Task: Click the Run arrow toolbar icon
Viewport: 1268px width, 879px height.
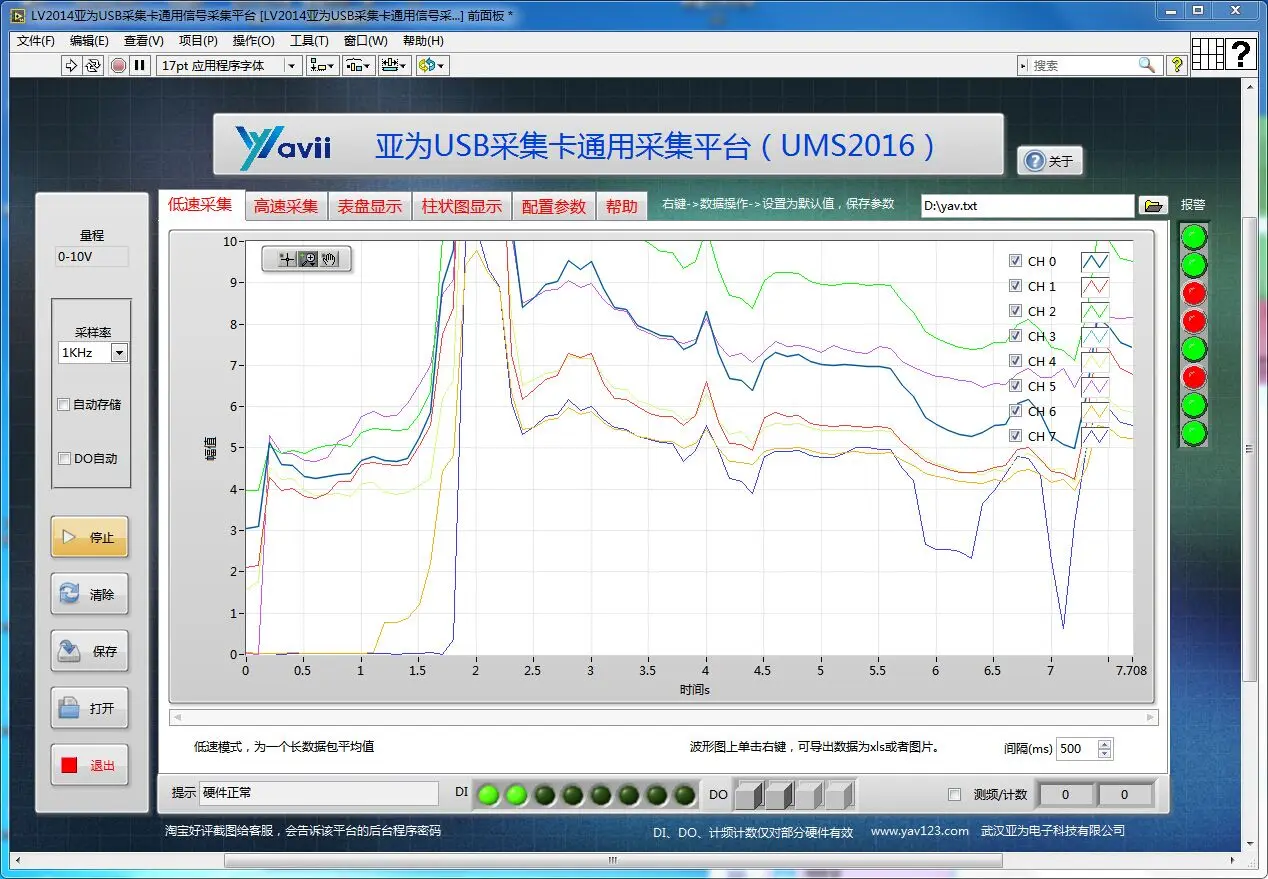Action: [70, 65]
